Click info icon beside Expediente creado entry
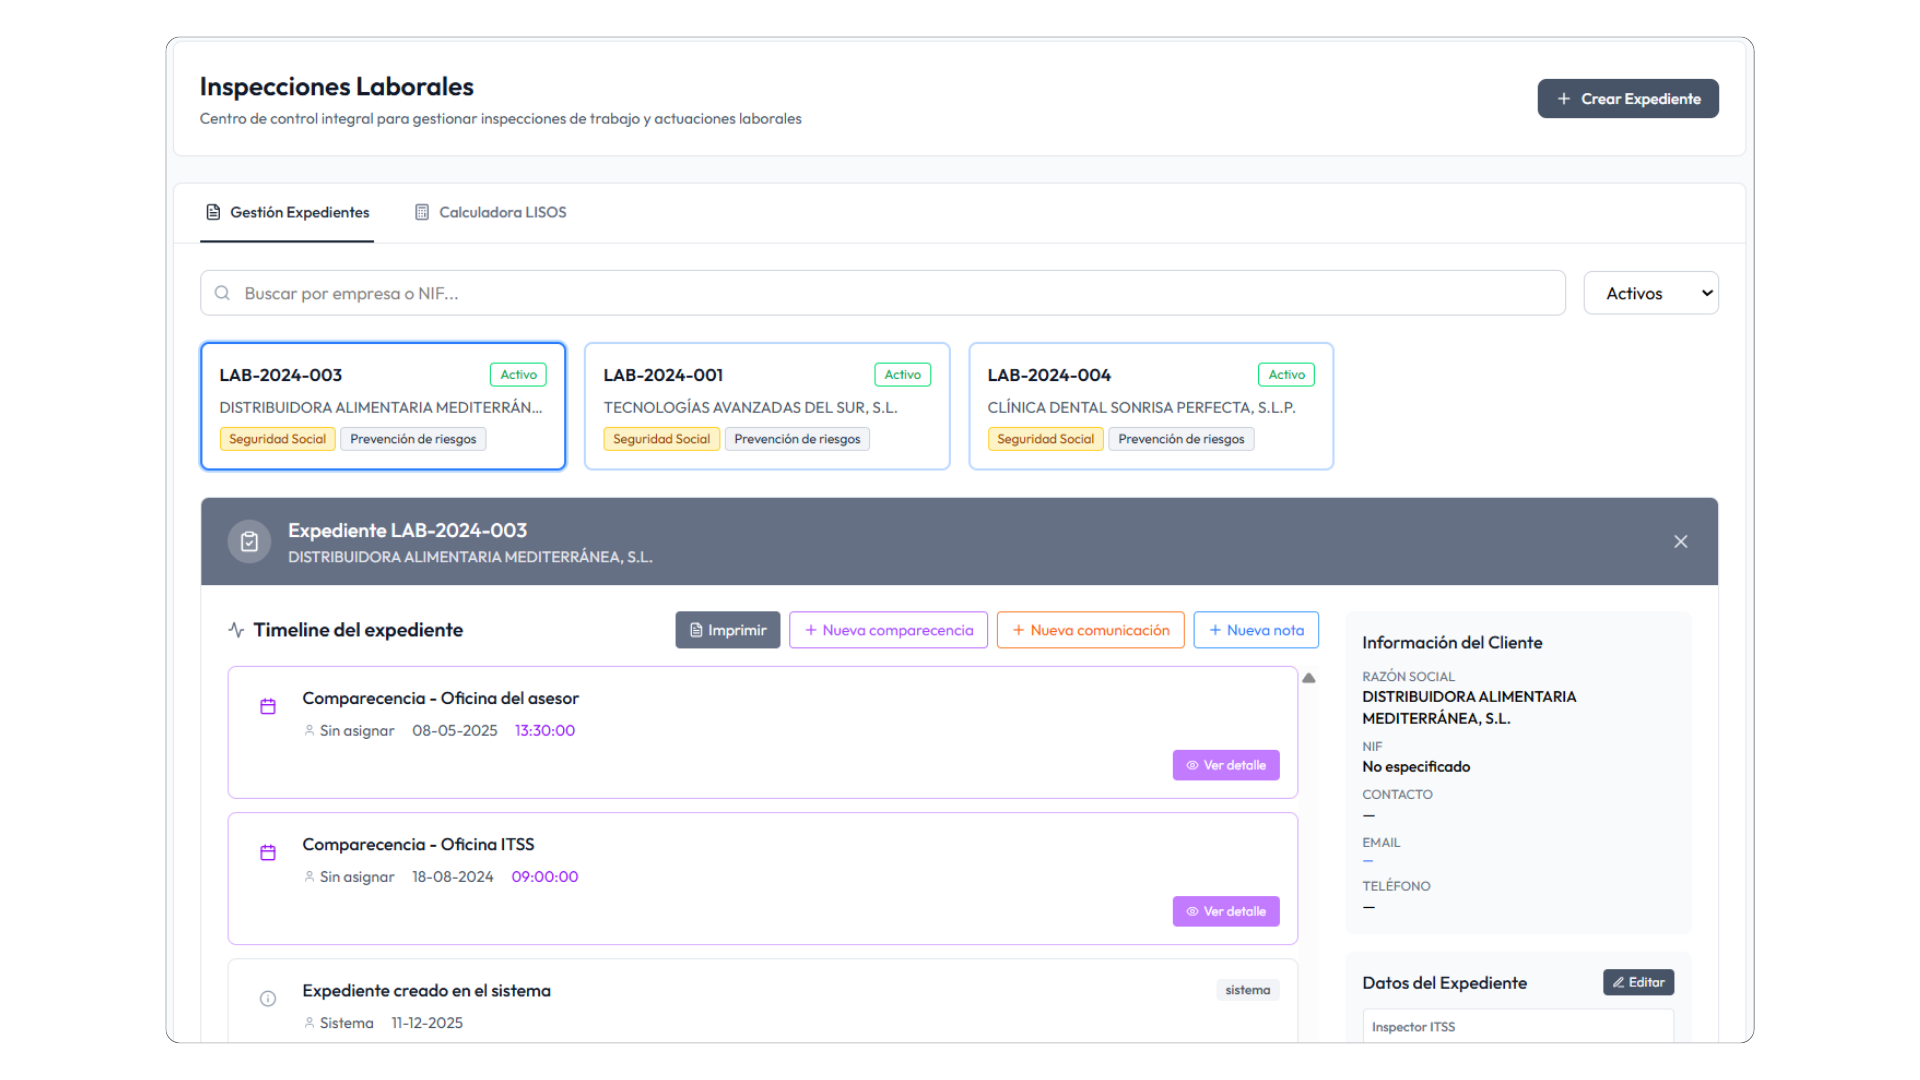 click(x=268, y=998)
